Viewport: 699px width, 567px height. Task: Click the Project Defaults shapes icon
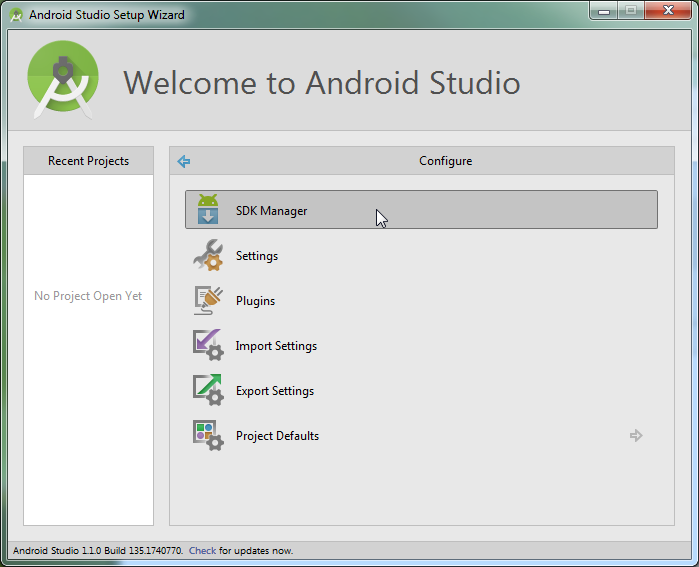[x=208, y=435]
